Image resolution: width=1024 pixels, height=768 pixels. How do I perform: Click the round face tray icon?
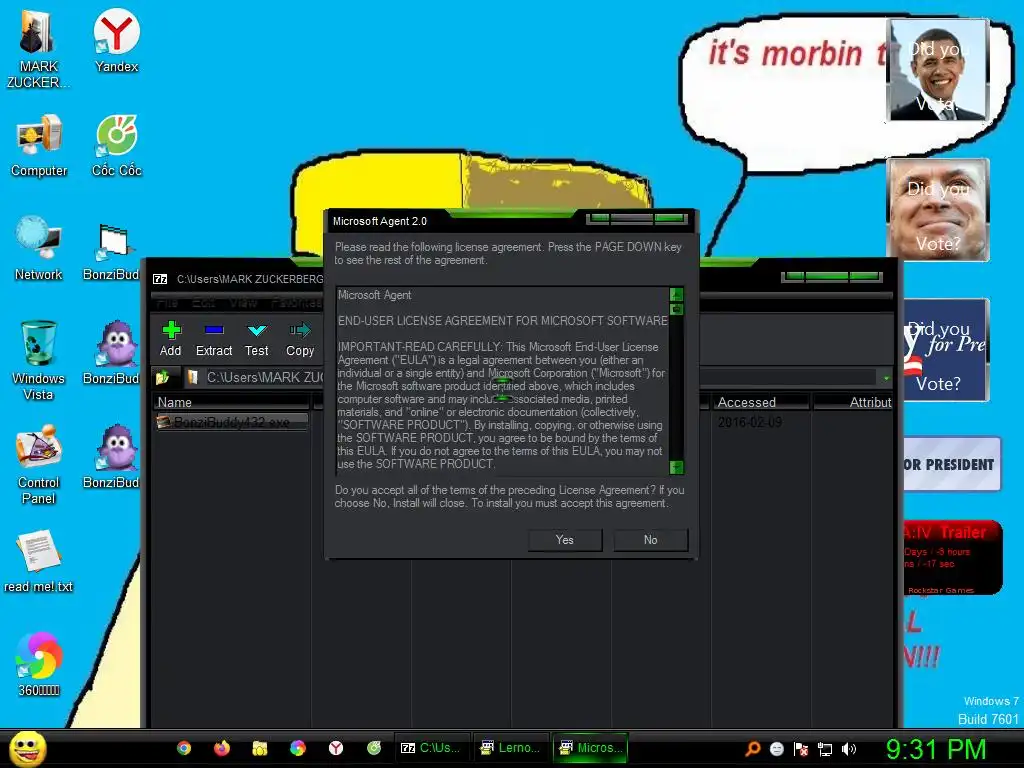pyautogui.click(x=776, y=749)
